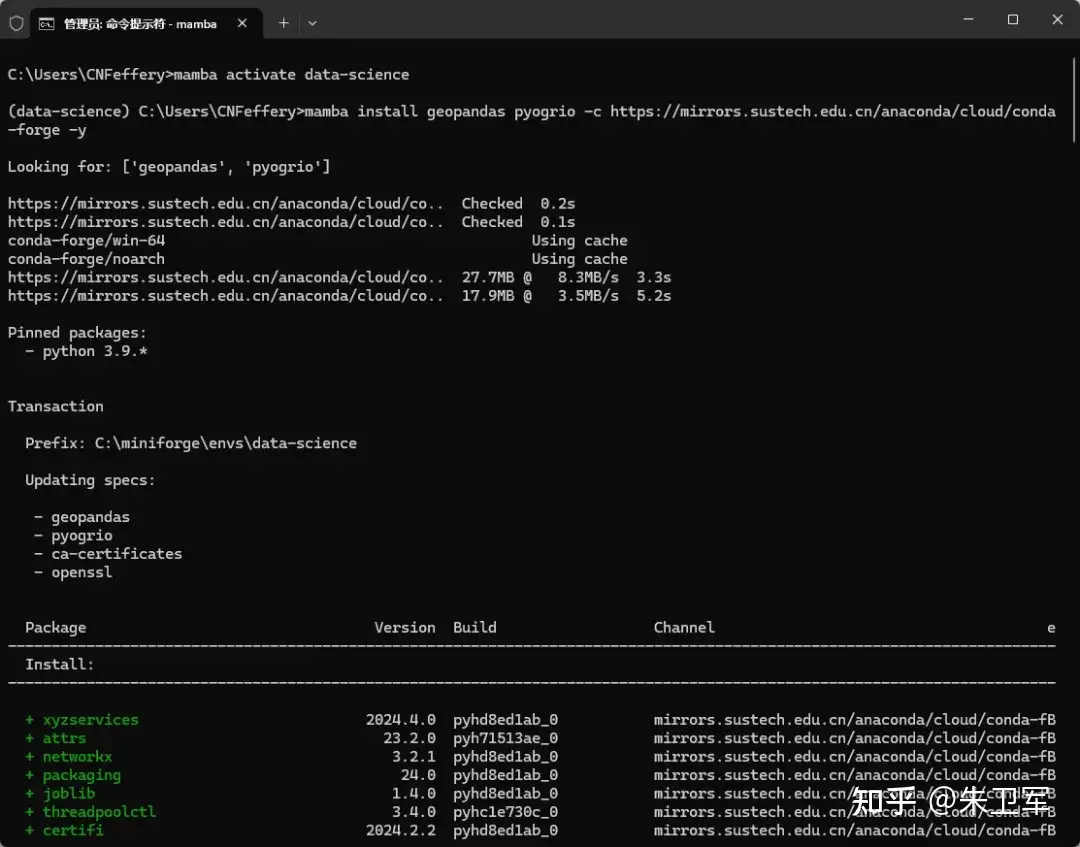This screenshot has width=1080, height=847.
Task: Click the 'python 3.9.*' pinned entry
Action: [x=95, y=351]
